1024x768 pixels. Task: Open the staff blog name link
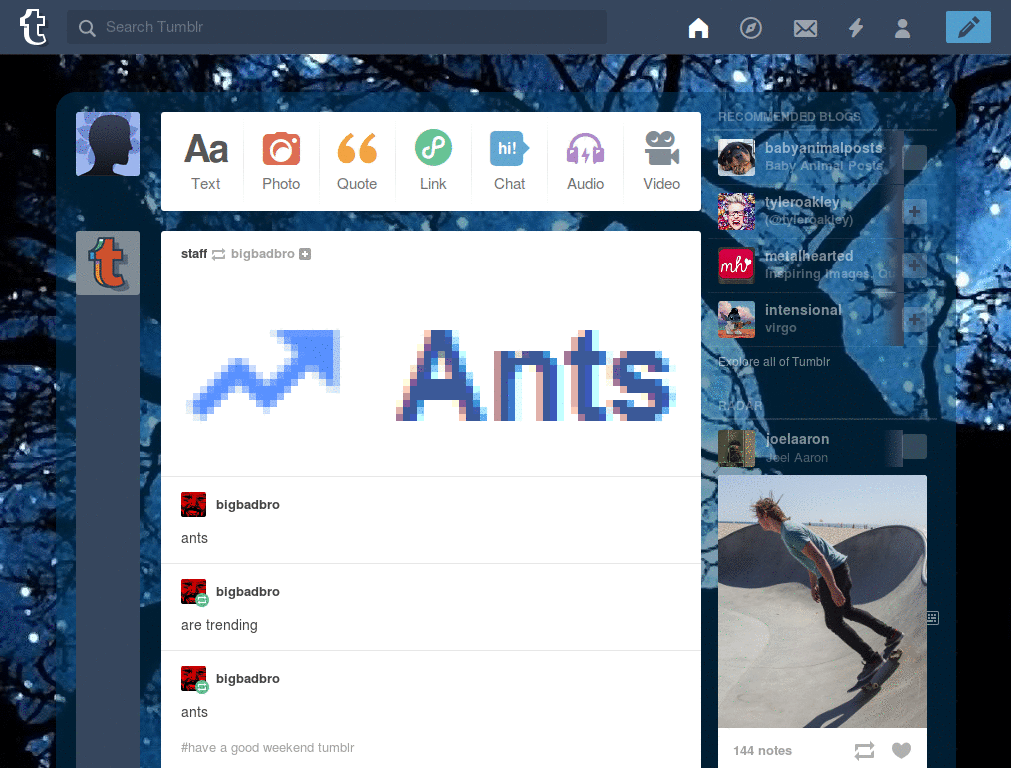(194, 254)
